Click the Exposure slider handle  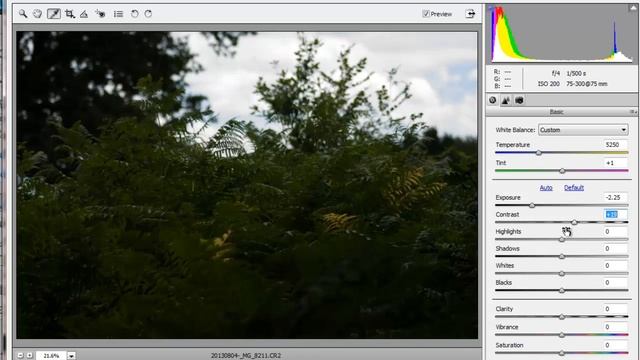click(x=532, y=205)
